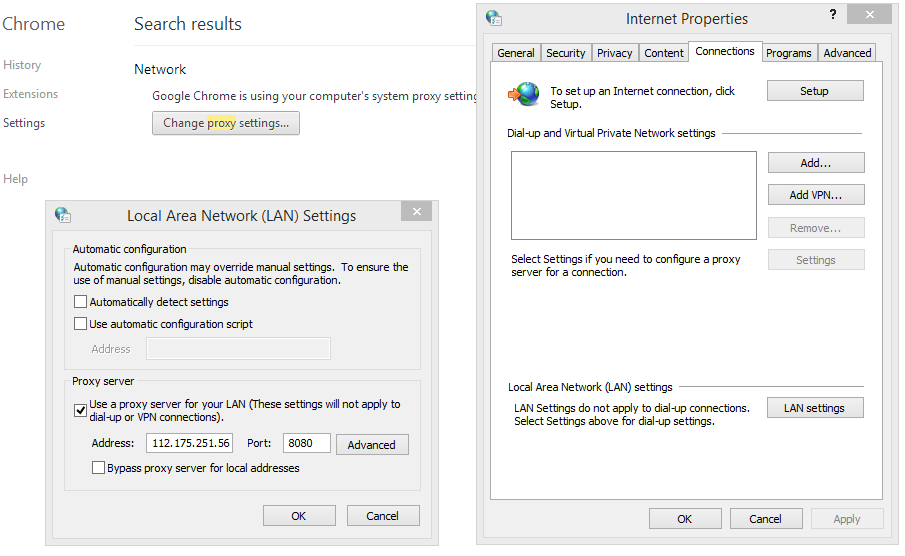Click the Internet Properties title bar icon
Viewport: 905px width, 556px height.
(494, 18)
